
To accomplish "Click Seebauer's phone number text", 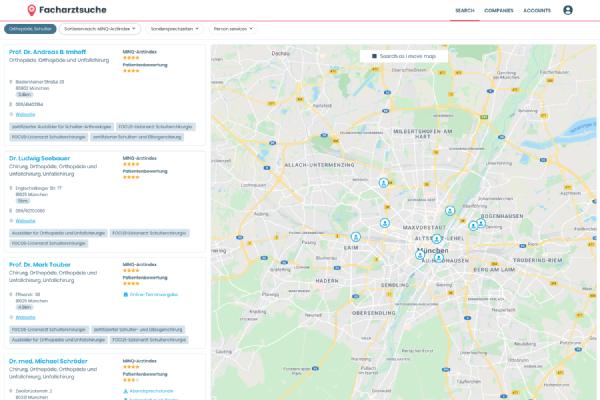I will [x=30, y=211].
